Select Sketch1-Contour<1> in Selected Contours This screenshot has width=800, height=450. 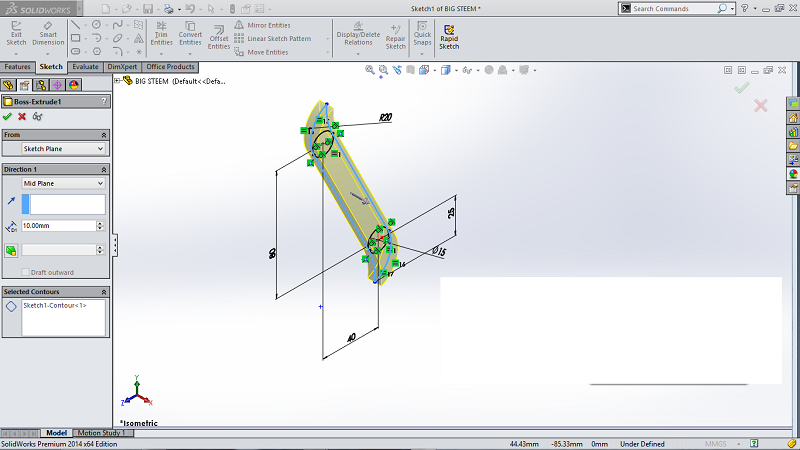click(55, 305)
